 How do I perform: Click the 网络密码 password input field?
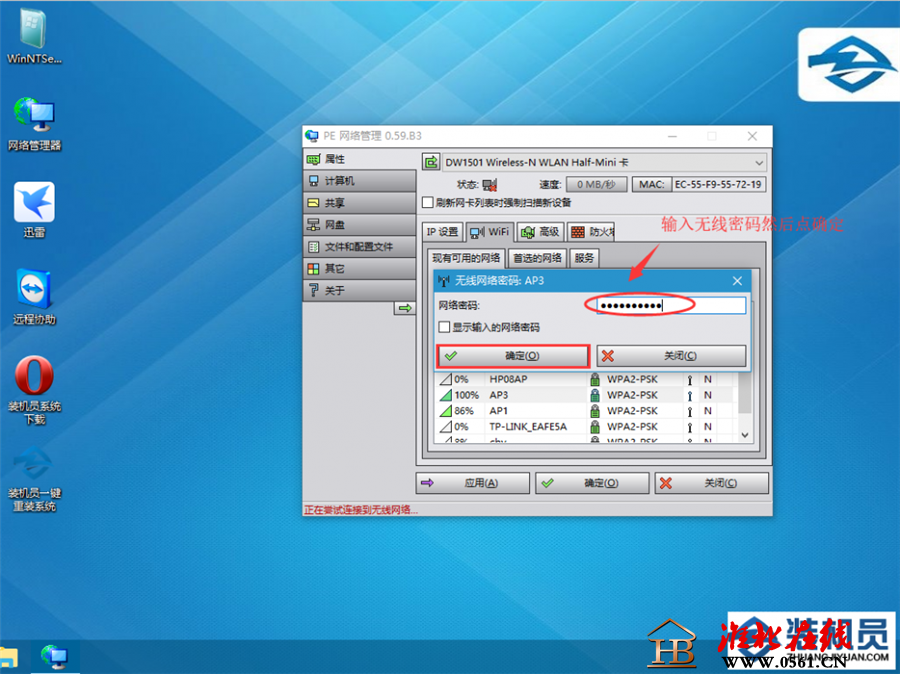coord(670,305)
